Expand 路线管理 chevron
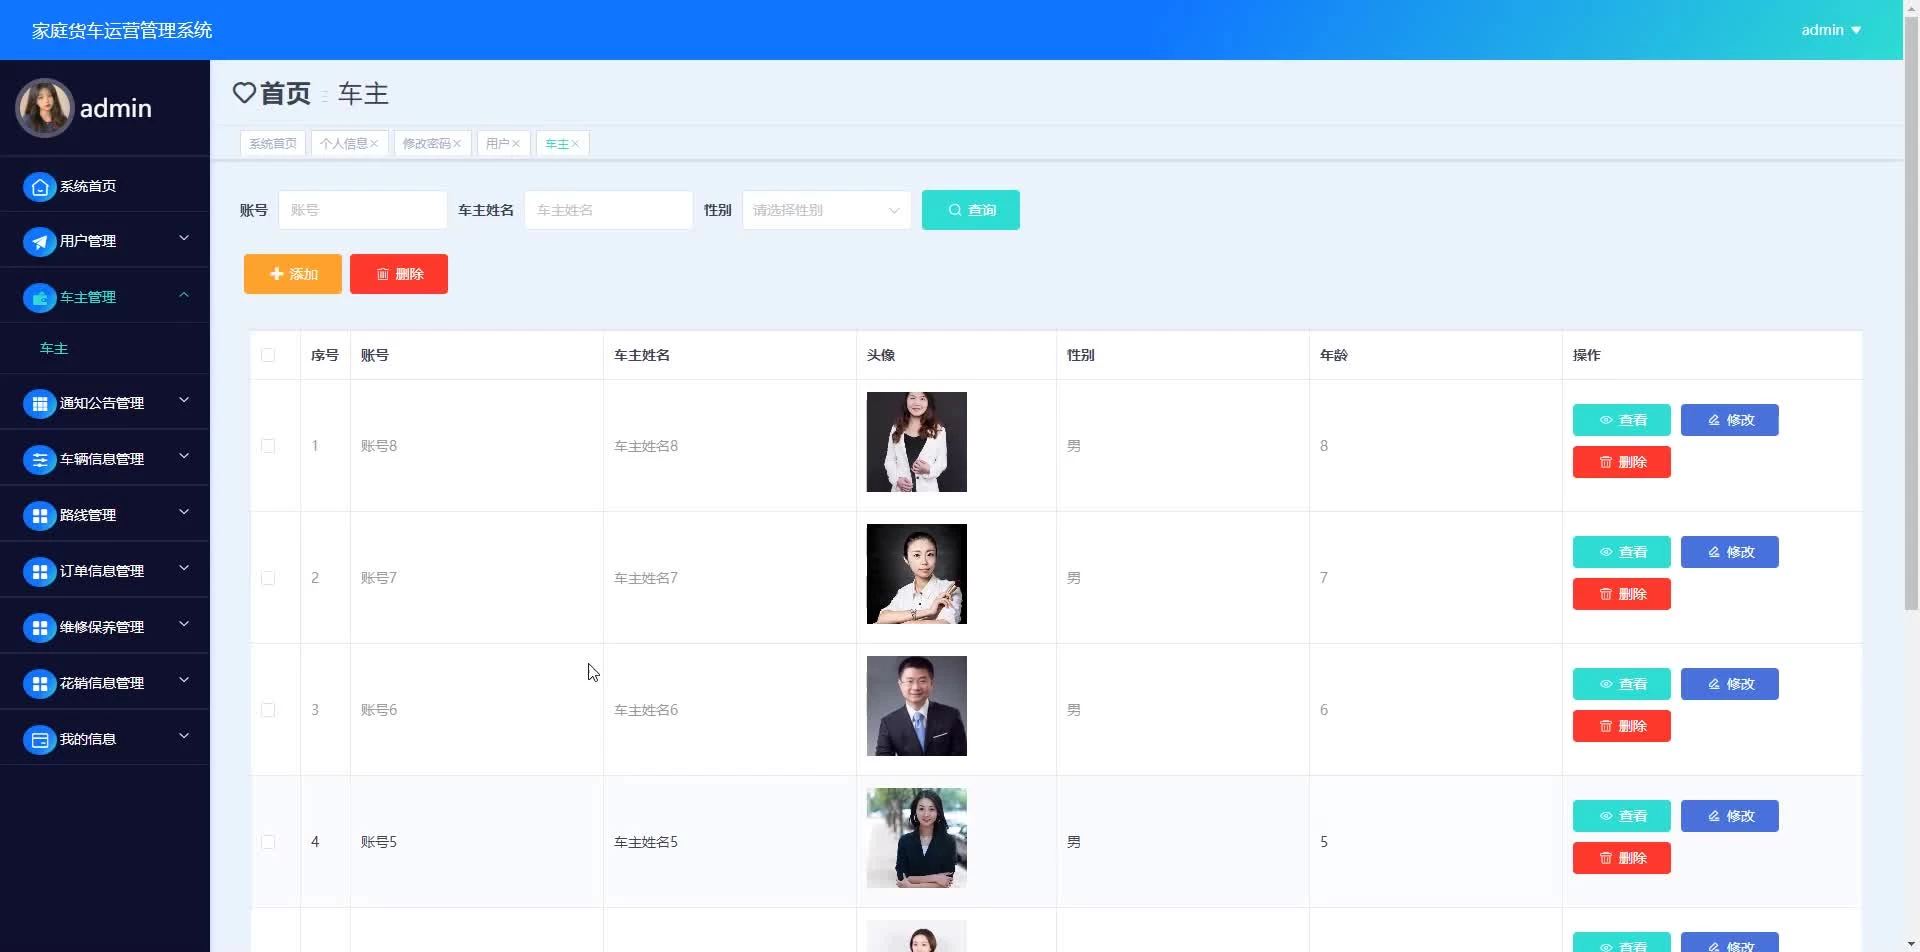This screenshot has width=1920, height=952. tap(184, 512)
